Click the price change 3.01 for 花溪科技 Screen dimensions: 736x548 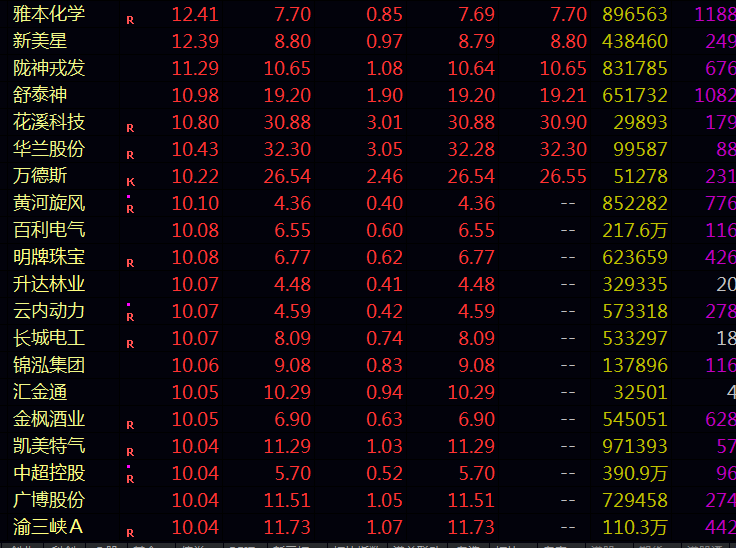pos(384,123)
